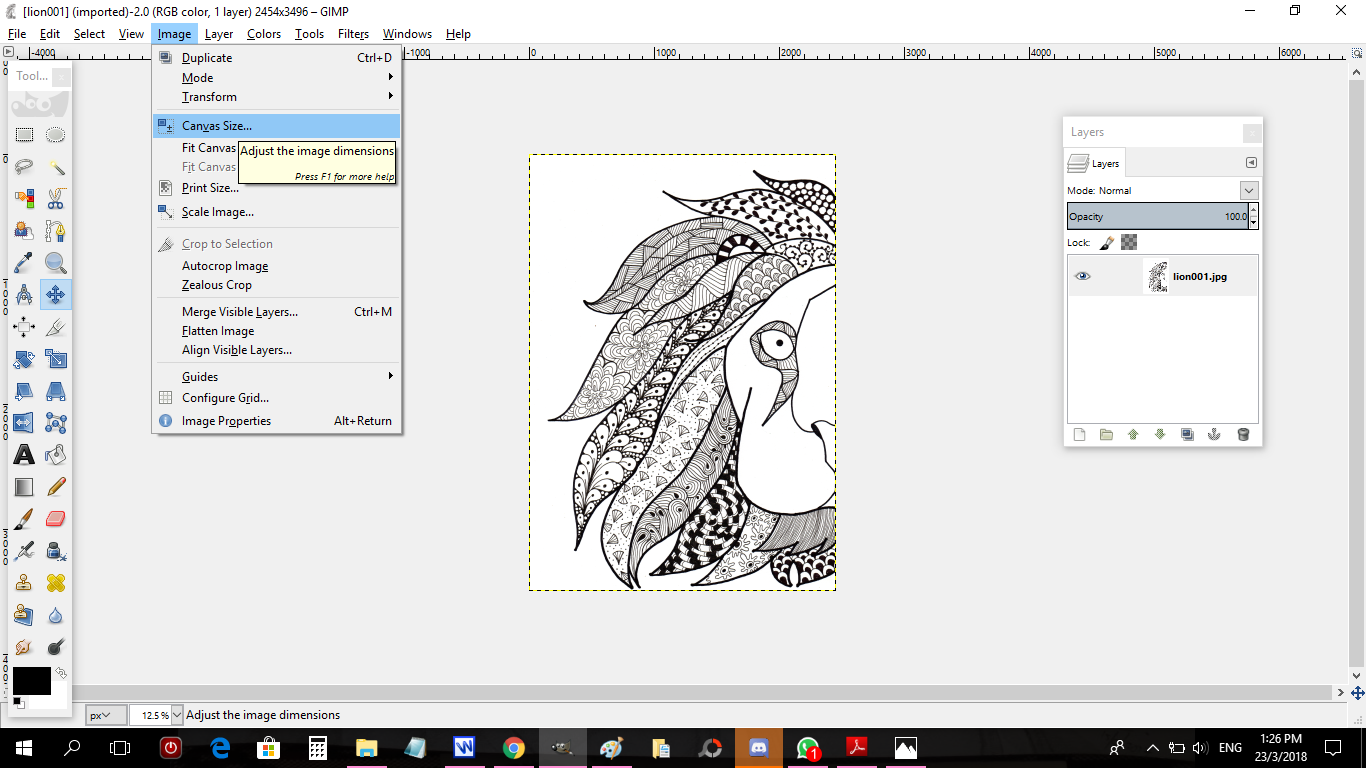Select the Flip tool
The width and height of the screenshot is (1366, 768).
(24, 423)
